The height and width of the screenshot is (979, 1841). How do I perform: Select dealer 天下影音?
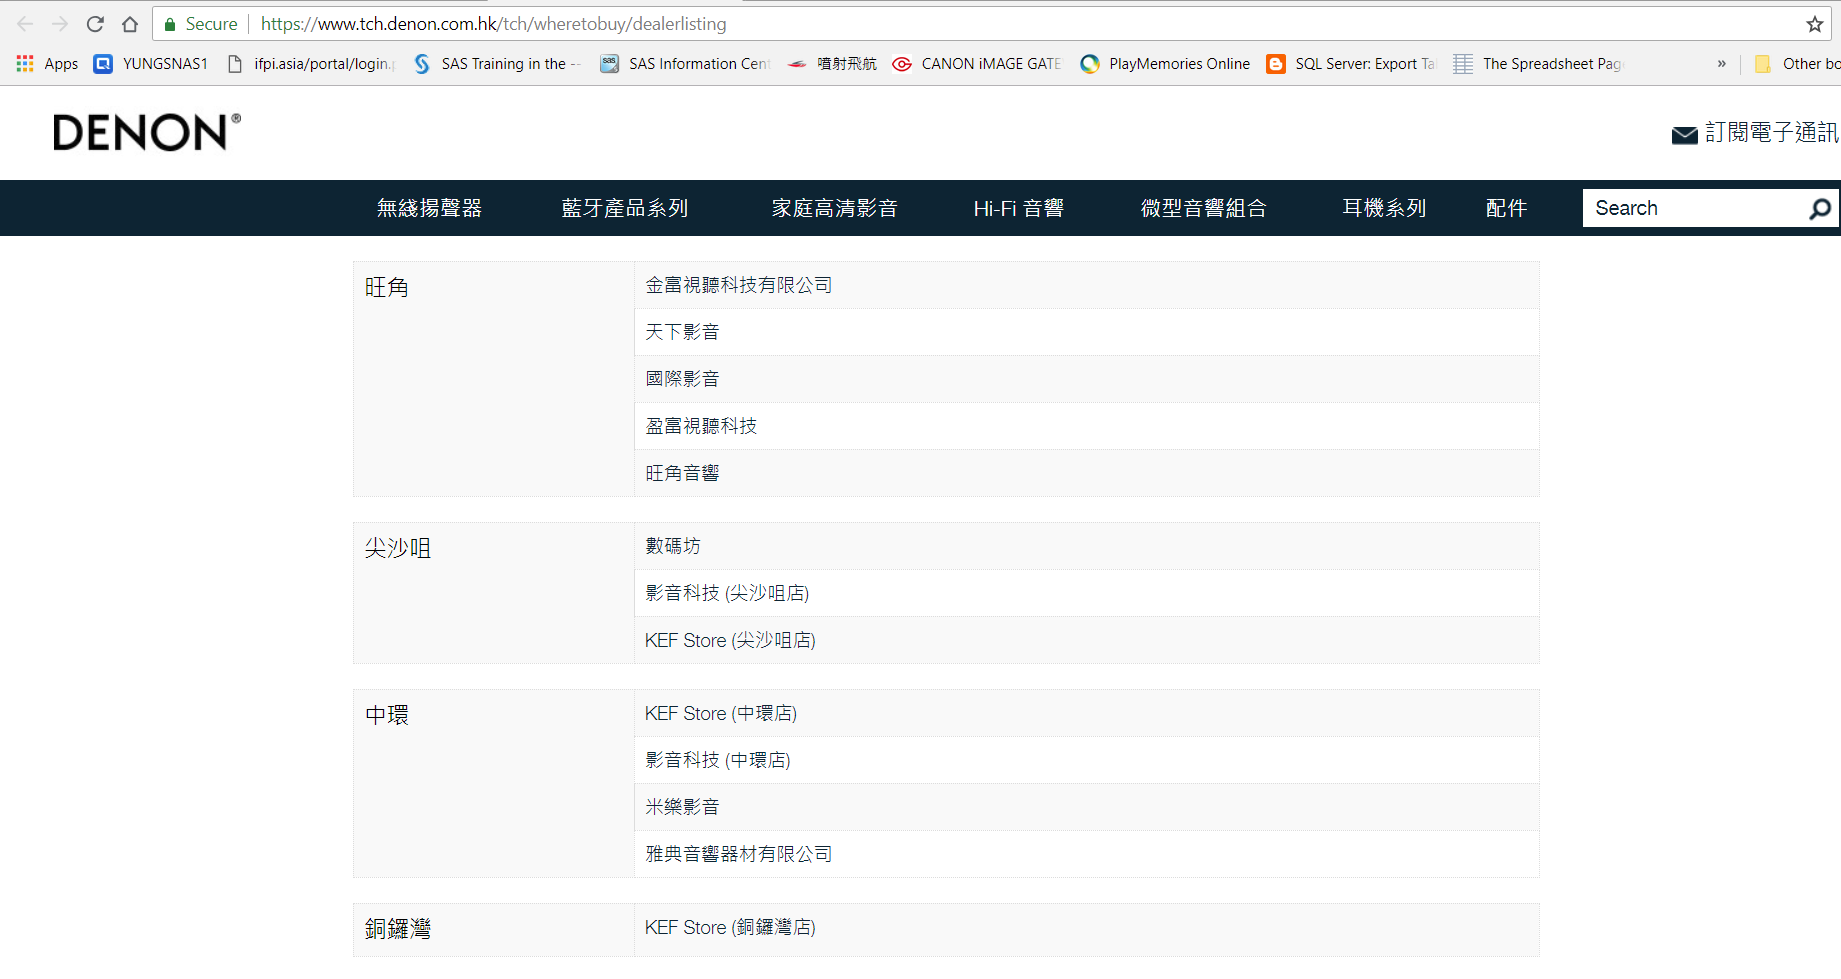(x=682, y=332)
